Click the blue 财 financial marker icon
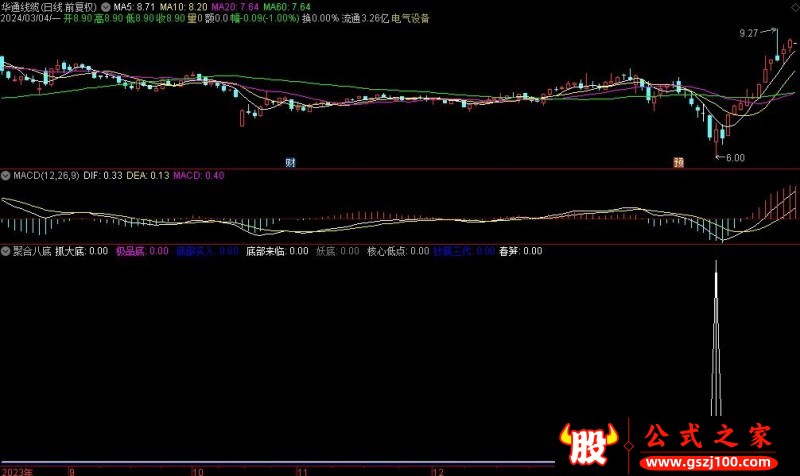Screen dimensions: 800x476 [290, 160]
